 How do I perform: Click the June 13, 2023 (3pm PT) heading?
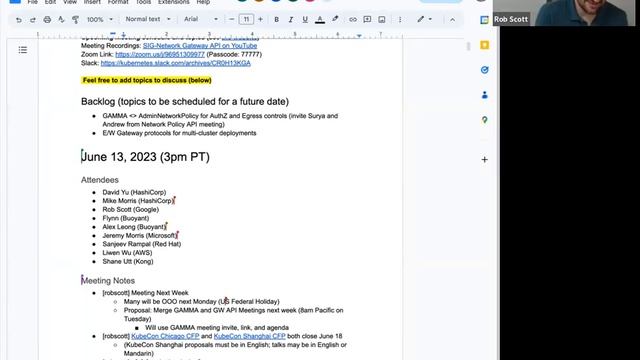tap(145, 157)
